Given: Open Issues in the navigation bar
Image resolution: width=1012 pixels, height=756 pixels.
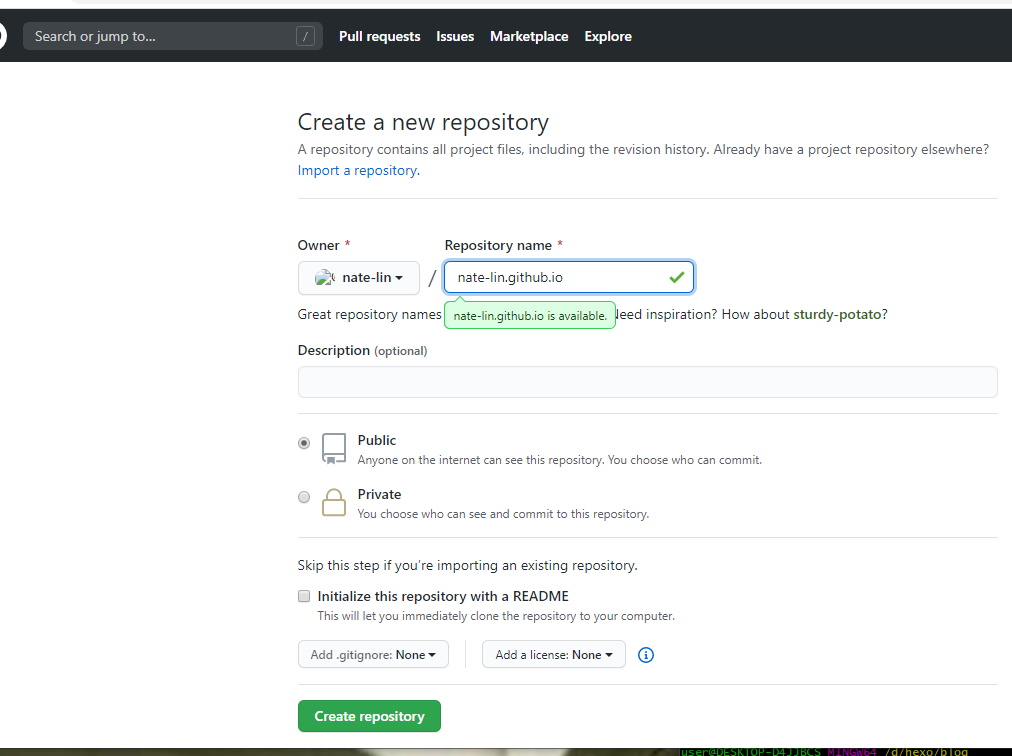Looking at the screenshot, I should (455, 36).
